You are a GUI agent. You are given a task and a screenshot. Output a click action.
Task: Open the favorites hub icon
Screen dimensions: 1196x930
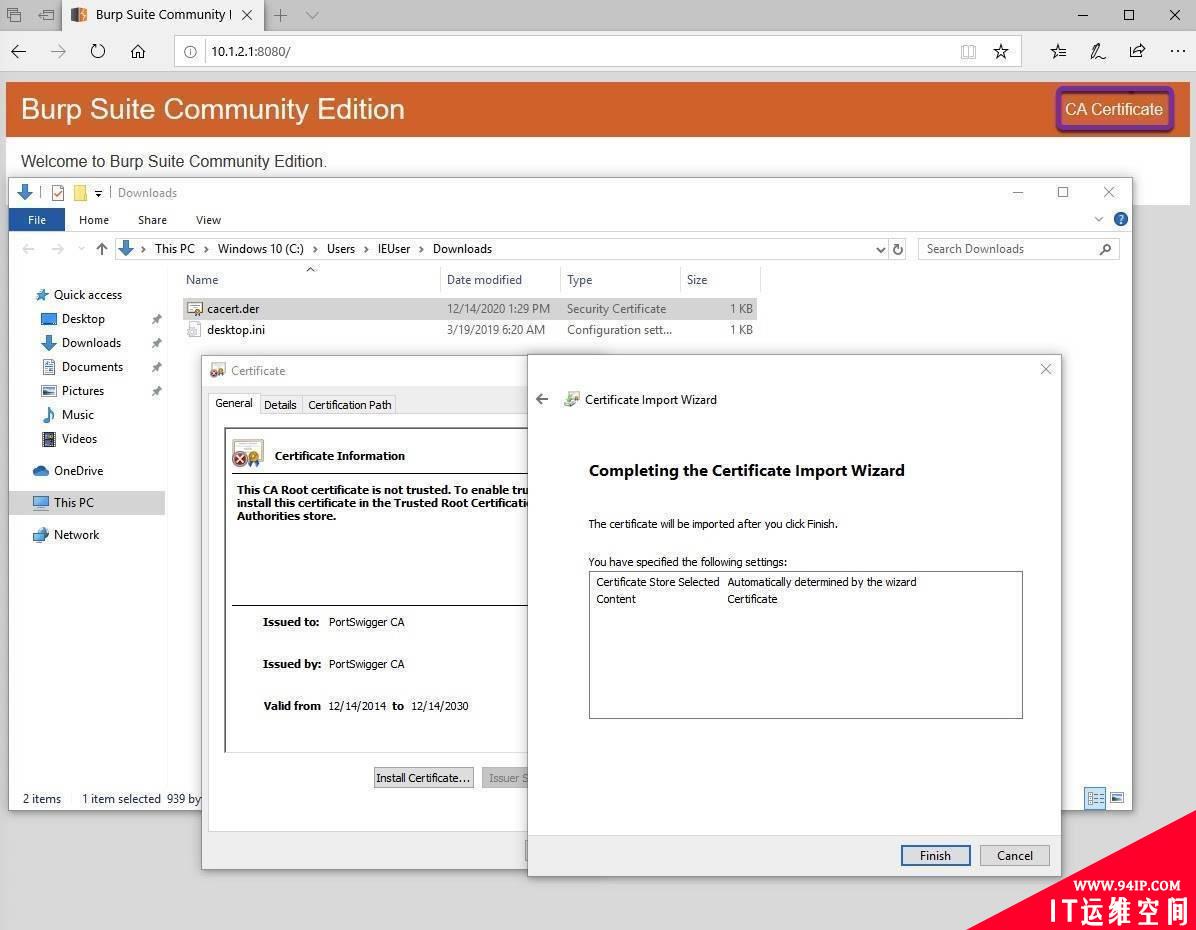pos(1058,51)
